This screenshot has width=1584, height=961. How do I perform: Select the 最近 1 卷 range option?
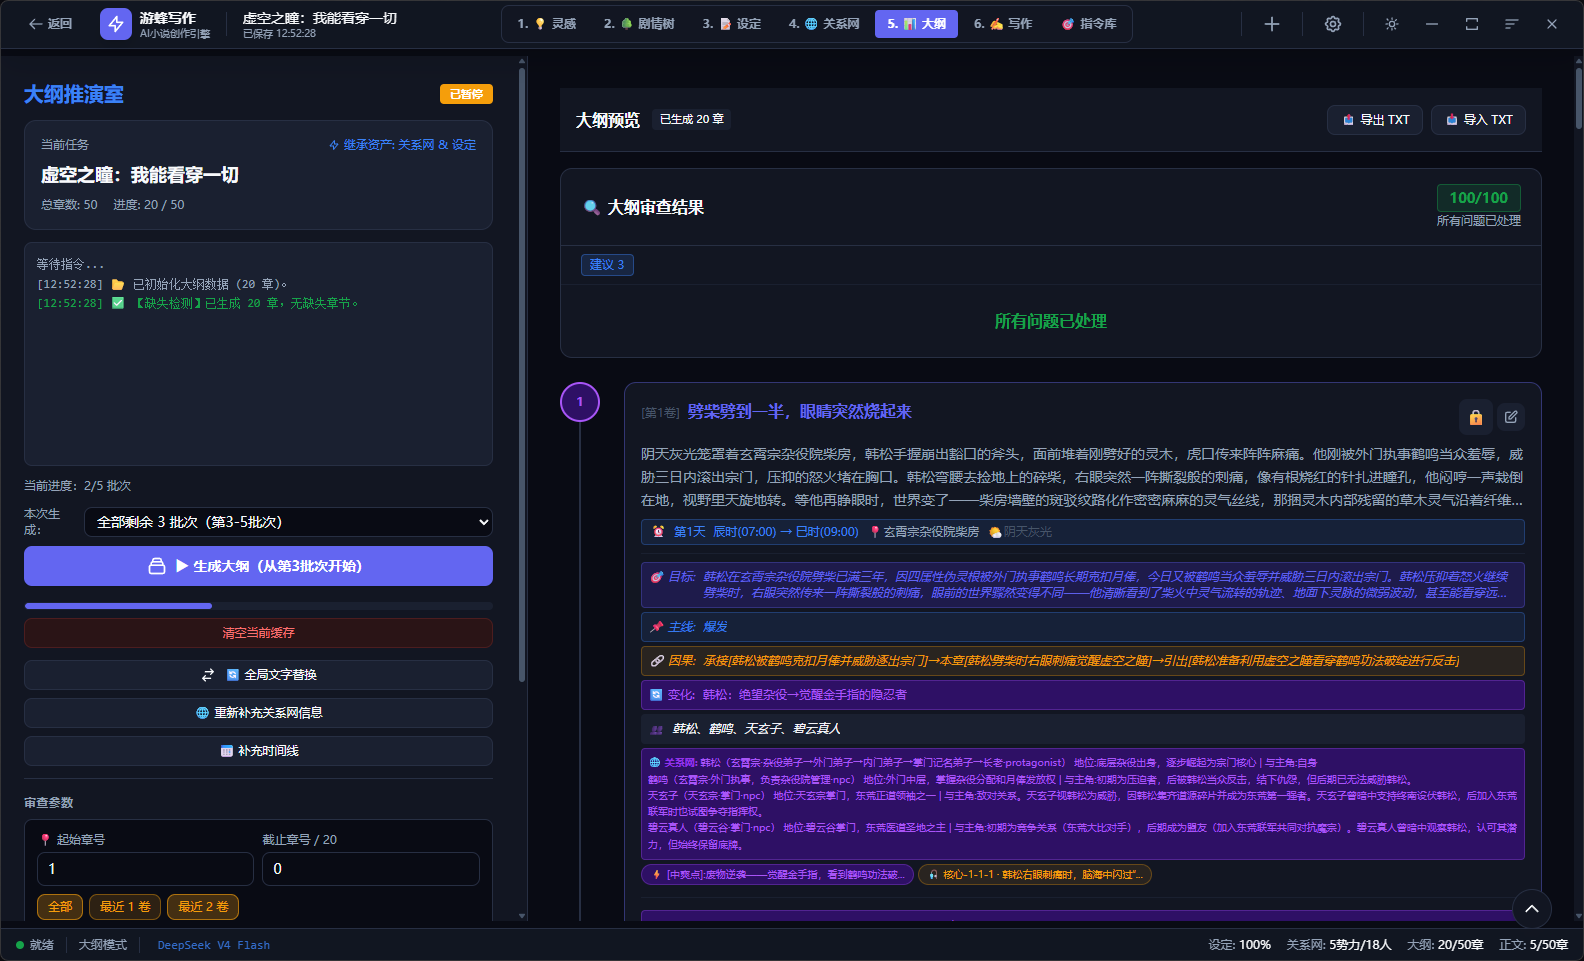tap(125, 907)
